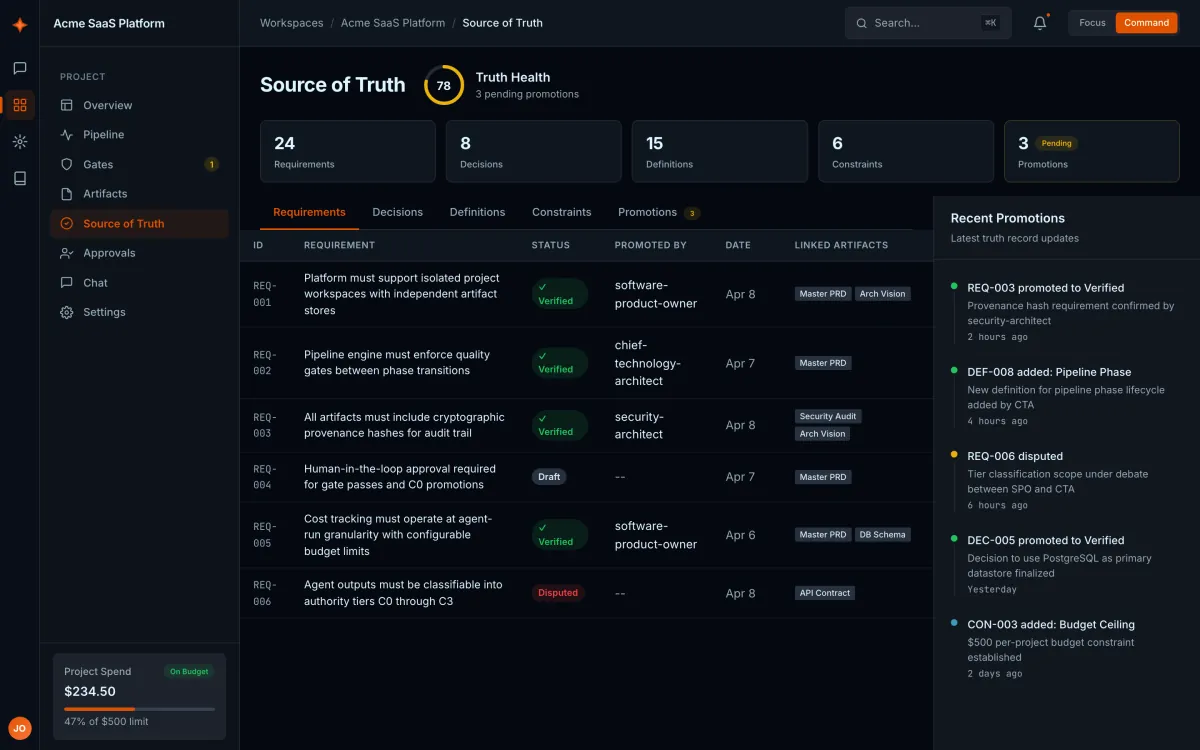Toggle Focus mode
1200x750 pixels.
pos(1092,23)
